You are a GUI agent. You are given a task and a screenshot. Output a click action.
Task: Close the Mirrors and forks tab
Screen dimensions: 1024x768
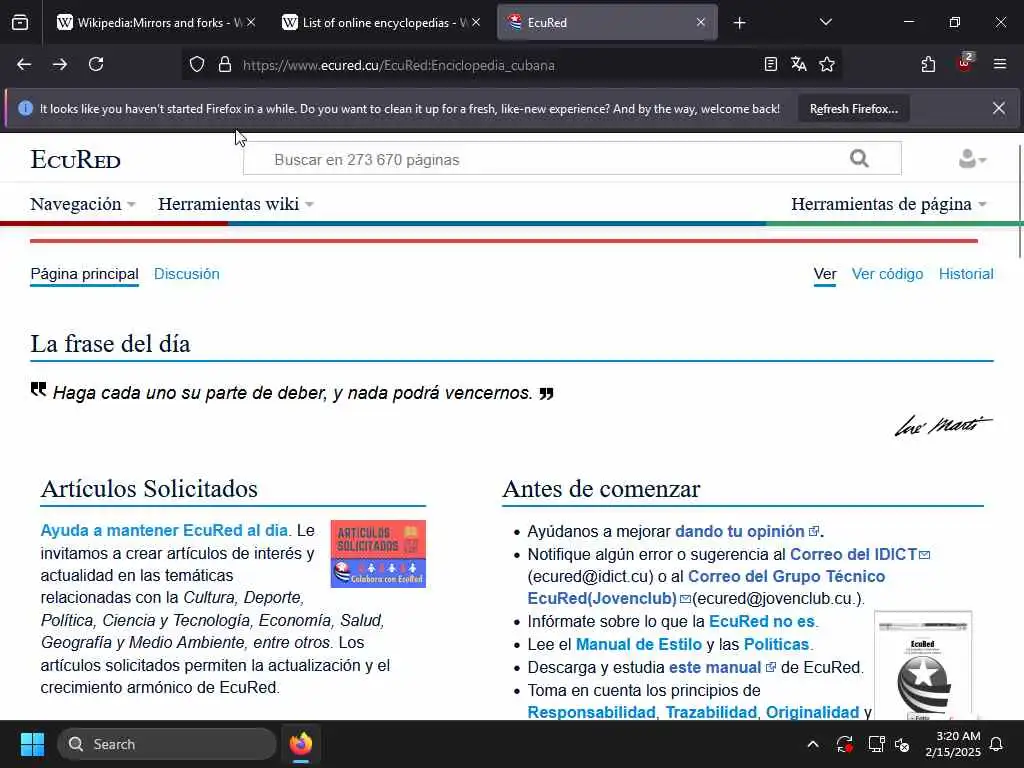coord(251,22)
